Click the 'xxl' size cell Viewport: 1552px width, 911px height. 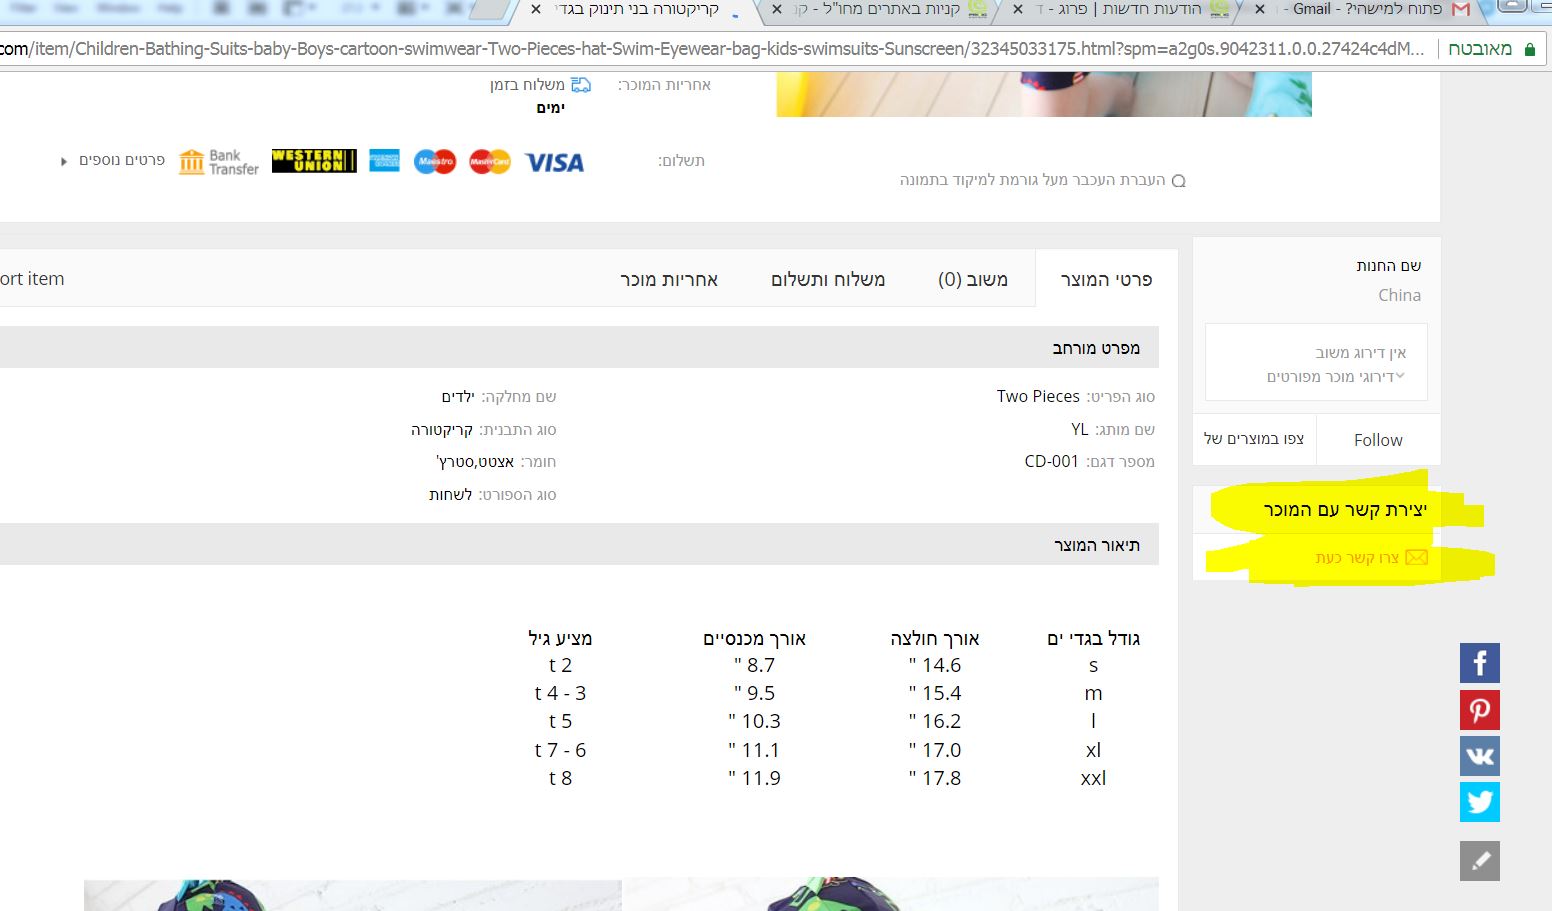point(1093,778)
